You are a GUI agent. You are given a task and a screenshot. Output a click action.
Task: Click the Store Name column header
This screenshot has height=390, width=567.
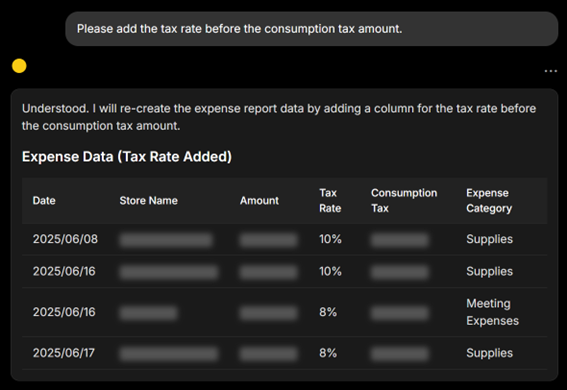[149, 201]
